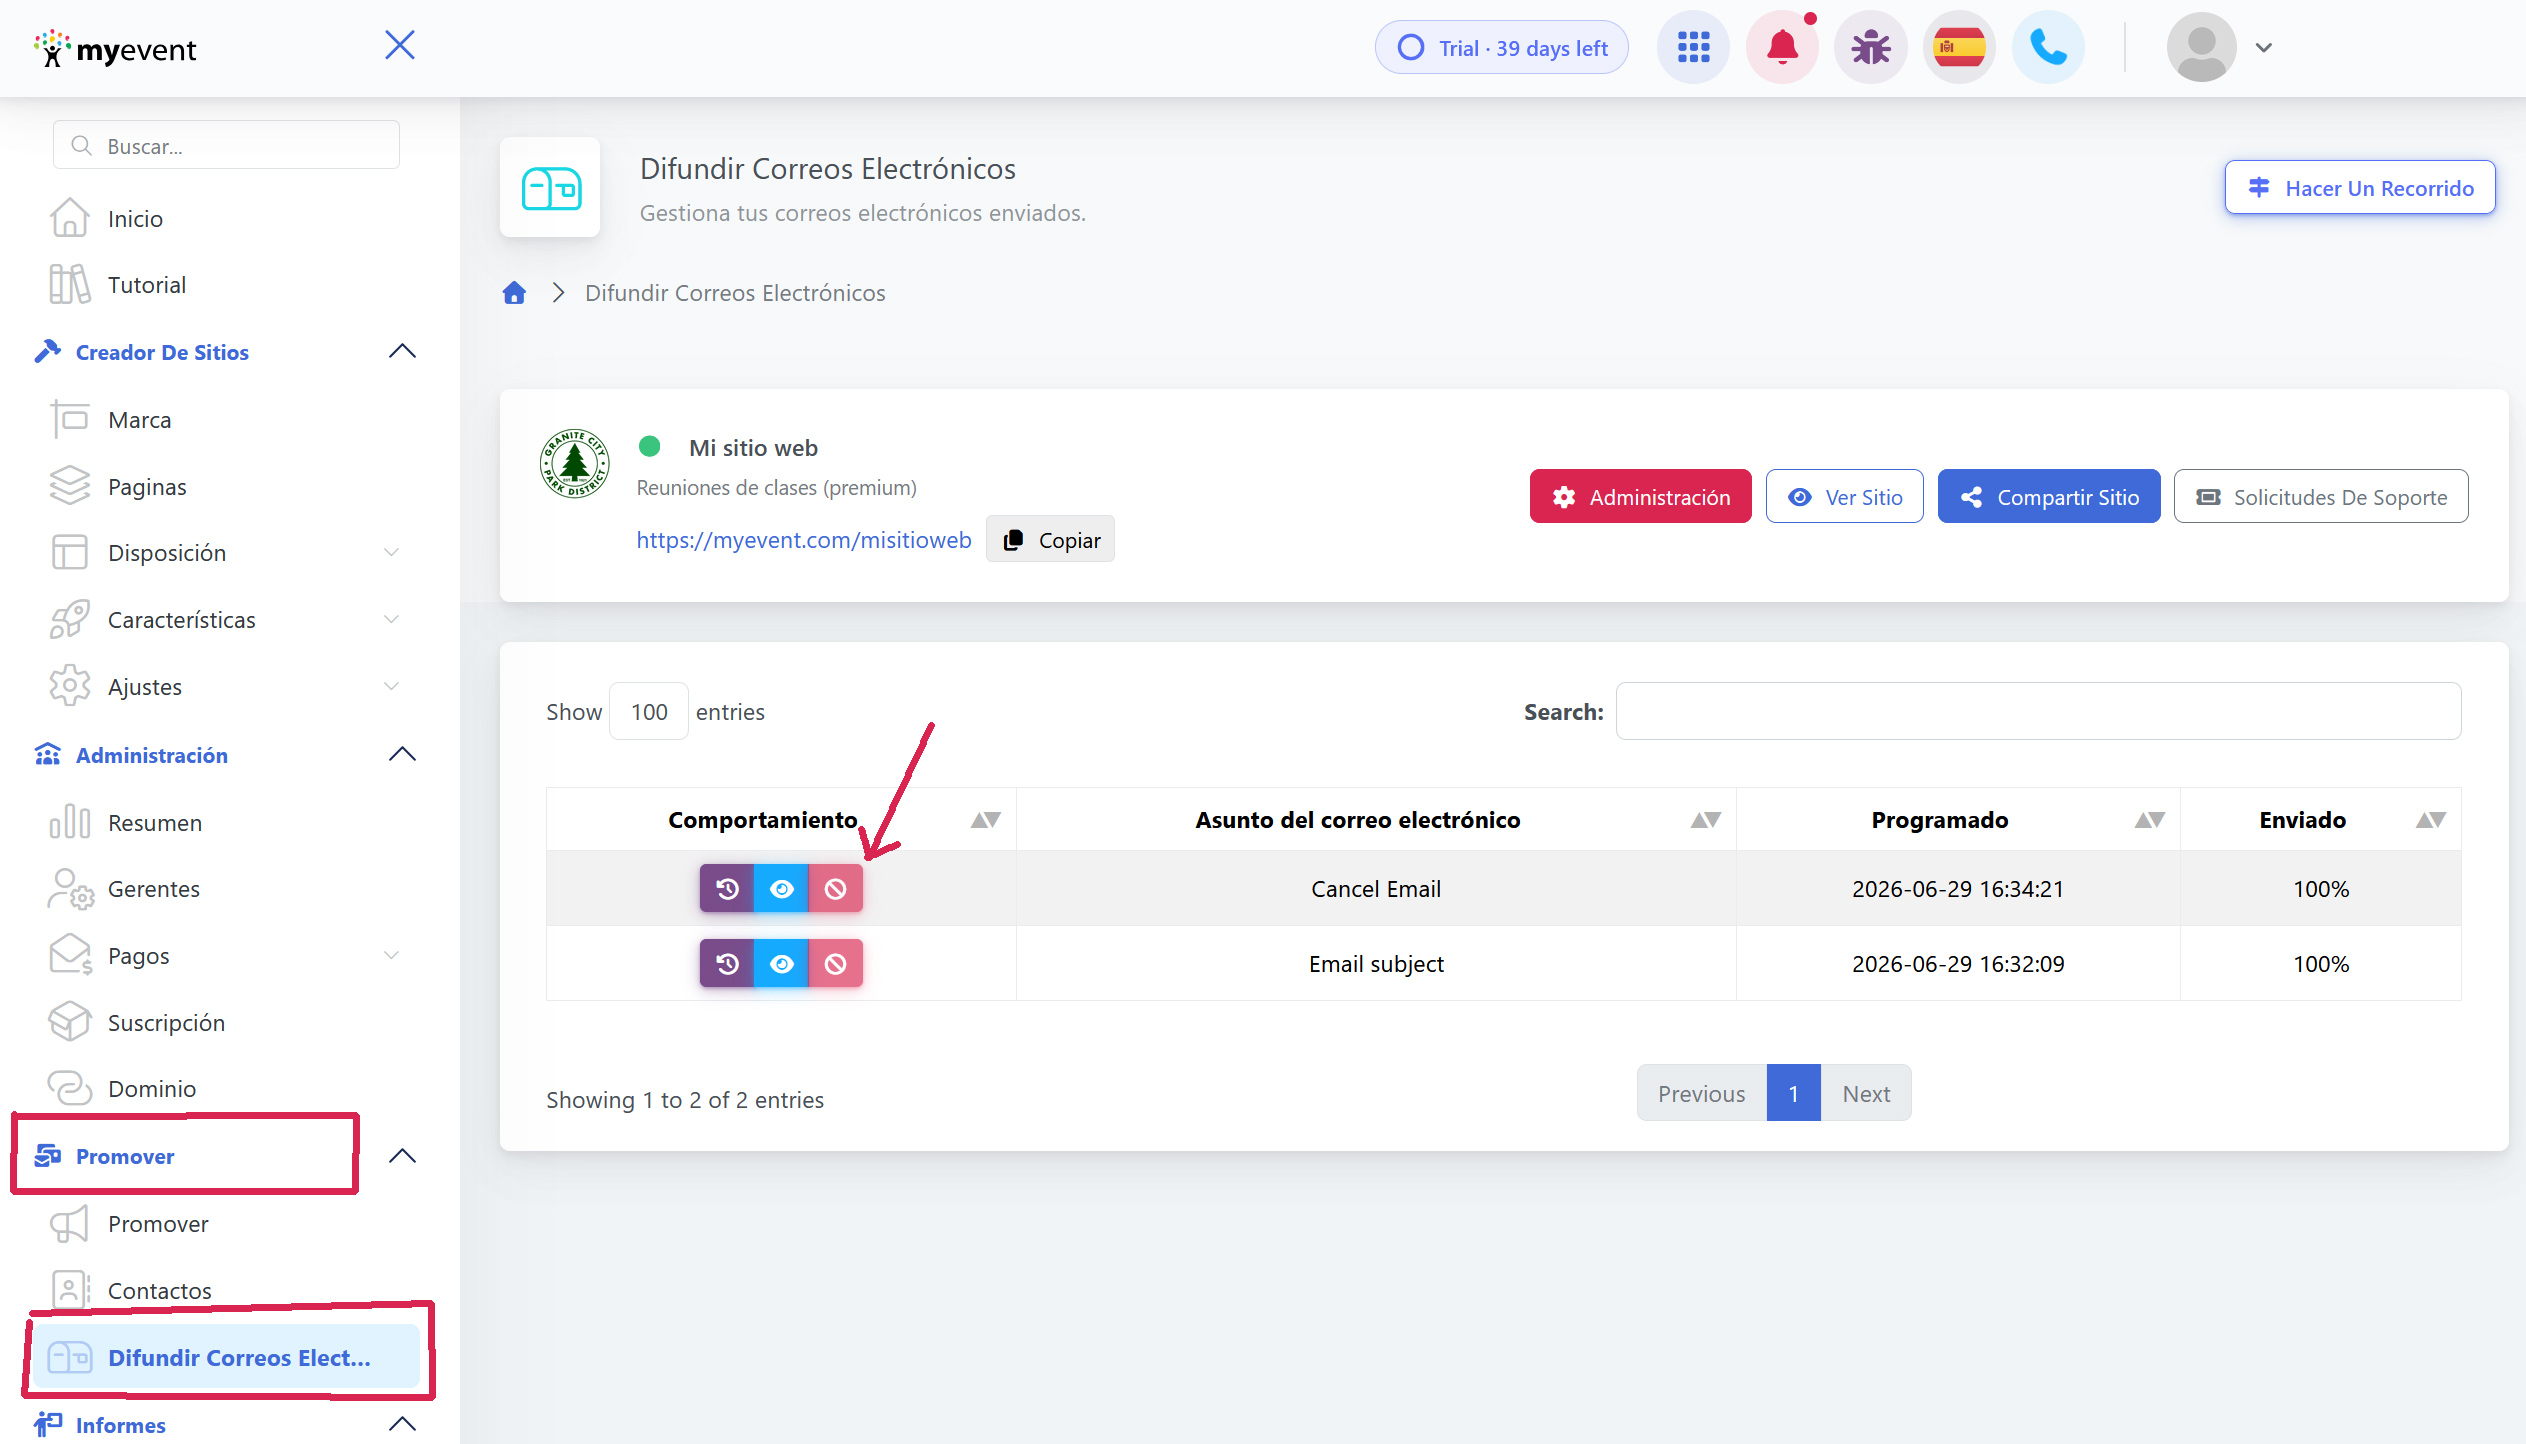This screenshot has height=1444, width=2526.
Task: Click the phone contact icon
Action: click(2048, 47)
